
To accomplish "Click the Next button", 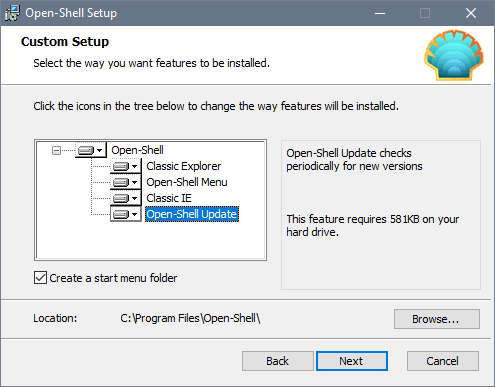I will coord(352,361).
